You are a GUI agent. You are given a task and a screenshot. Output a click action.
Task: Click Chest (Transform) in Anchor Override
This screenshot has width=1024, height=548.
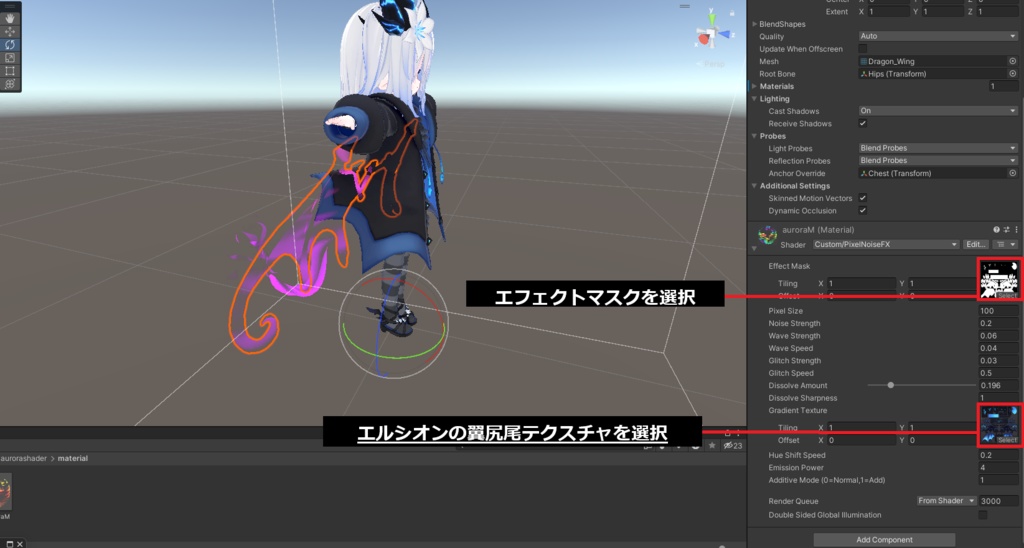click(899, 173)
